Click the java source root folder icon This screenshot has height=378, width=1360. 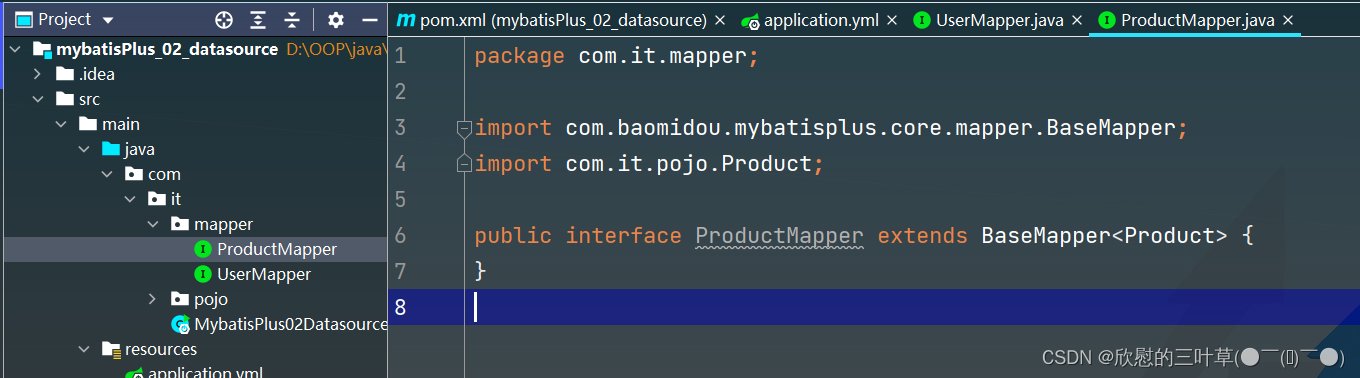coord(111,149)
